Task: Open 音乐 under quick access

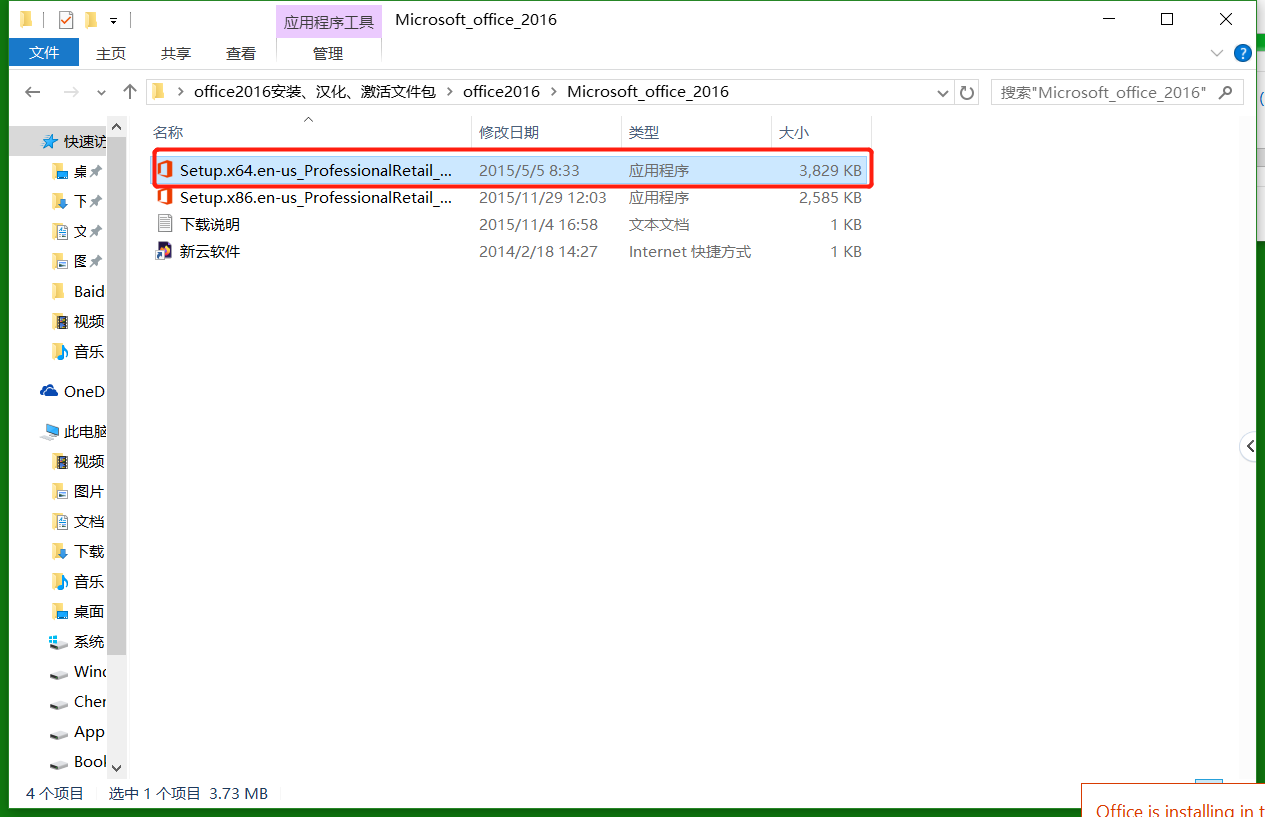Action: tap(78, 351)
